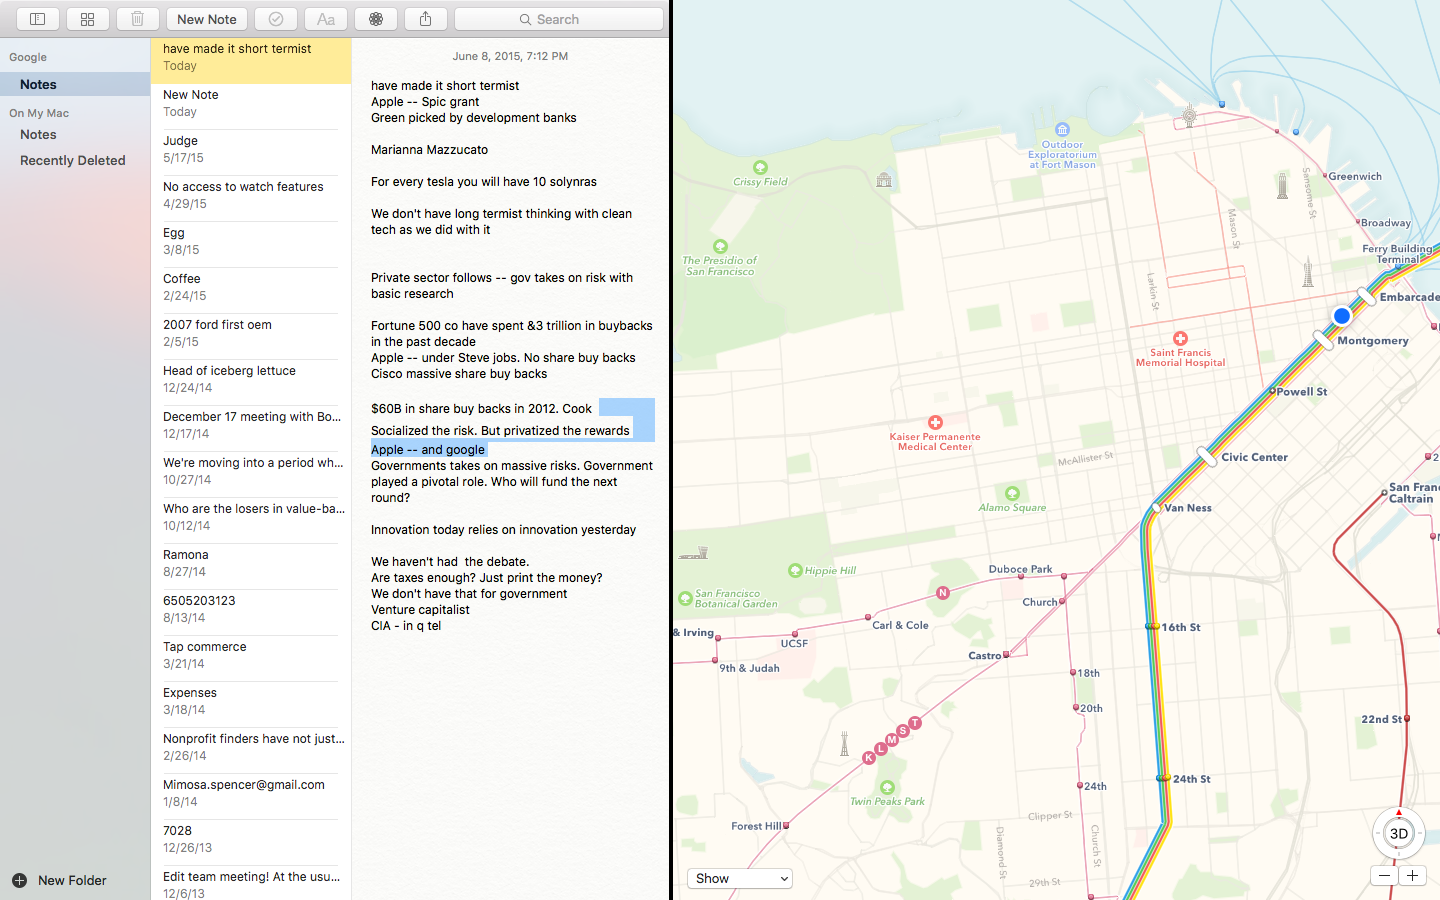Click the 'Marianna Mazzucato' line in note
Screen dimensions: 1440x900
pos(429,150)
